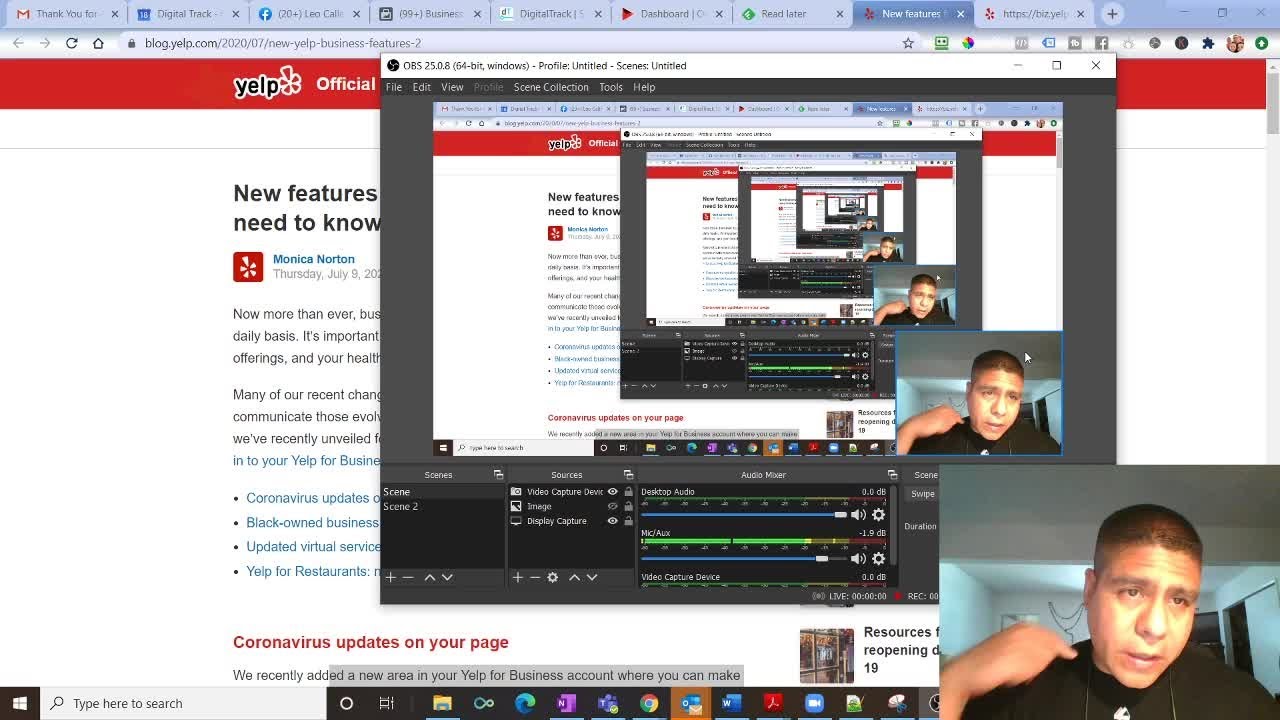Select the Display Capture source
The height and width of the screenshot is (720, 1280).
[556, 521]
